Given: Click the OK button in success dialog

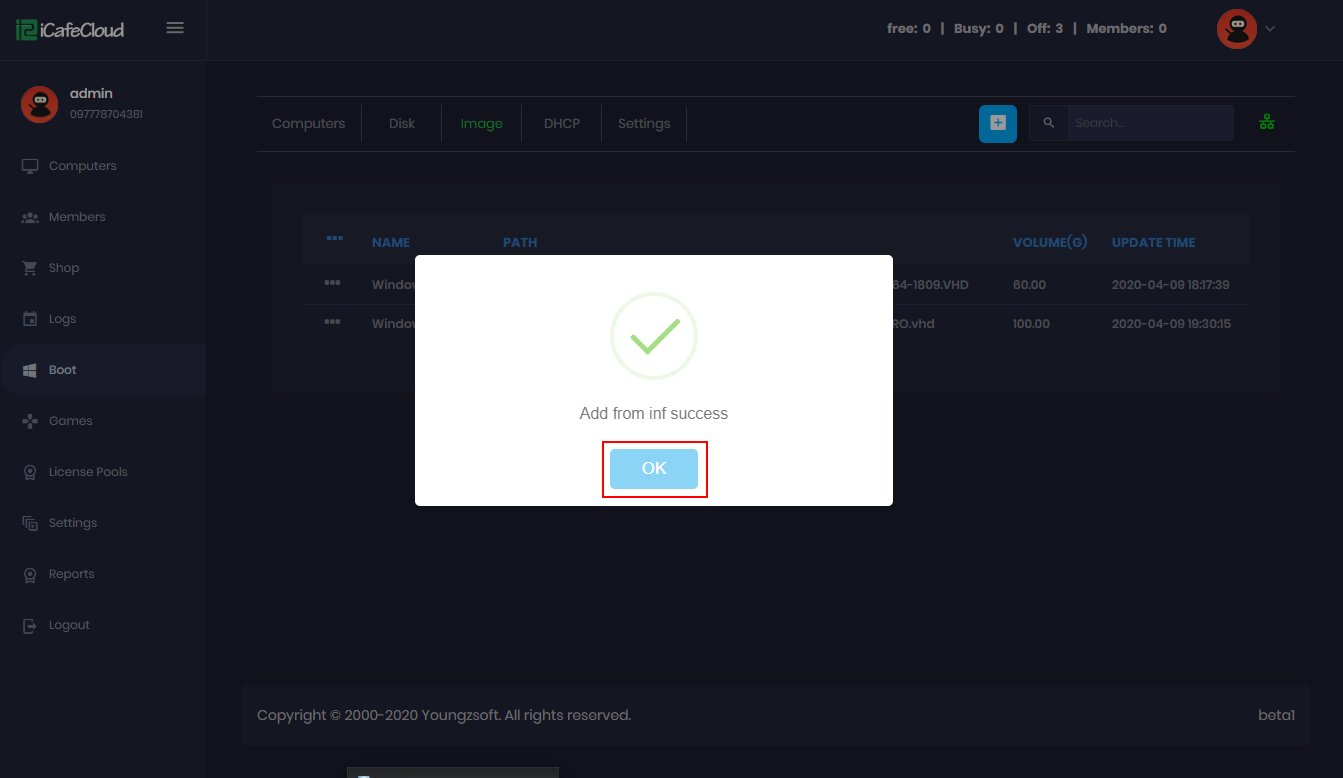Looking at the screenshot, I should [x=653, y=469].
